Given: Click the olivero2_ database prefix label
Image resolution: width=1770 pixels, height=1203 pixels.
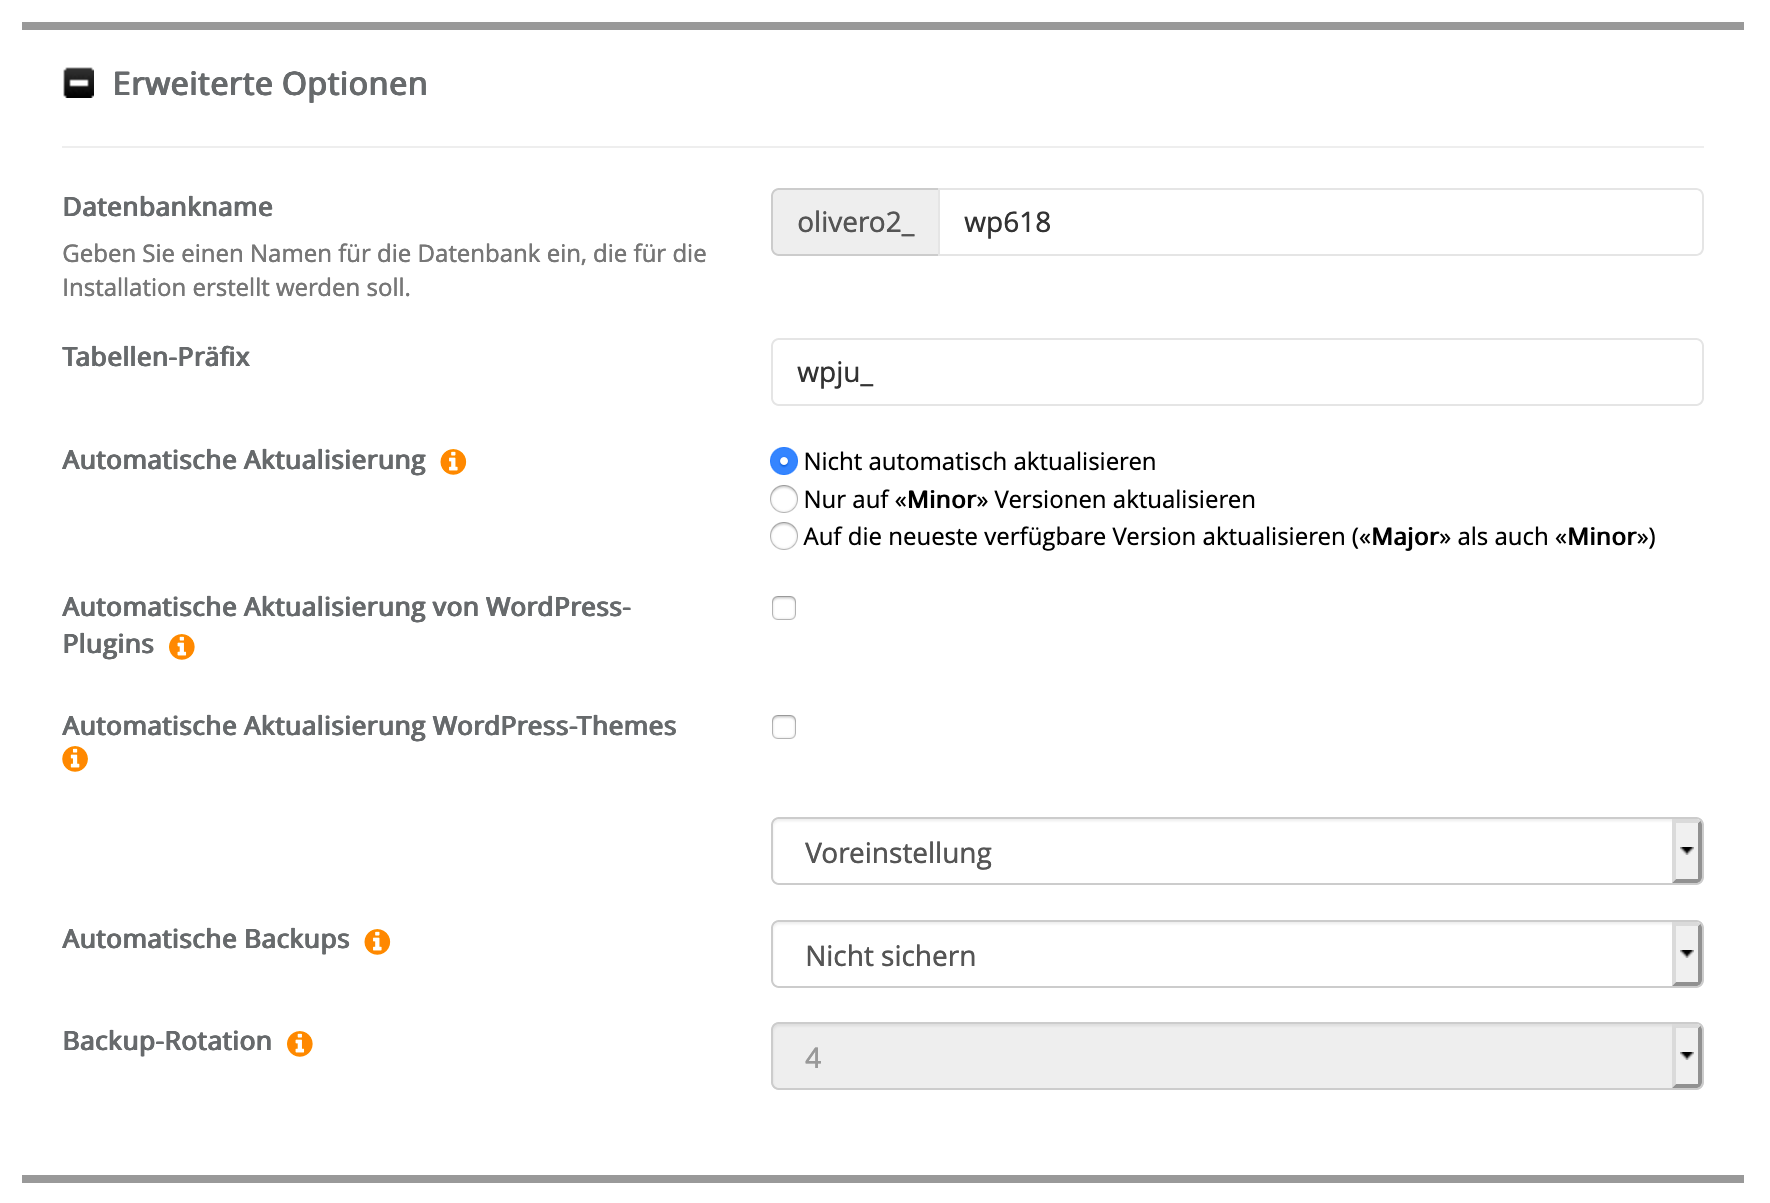Looking at the screenshot, I should pos(855,222).
